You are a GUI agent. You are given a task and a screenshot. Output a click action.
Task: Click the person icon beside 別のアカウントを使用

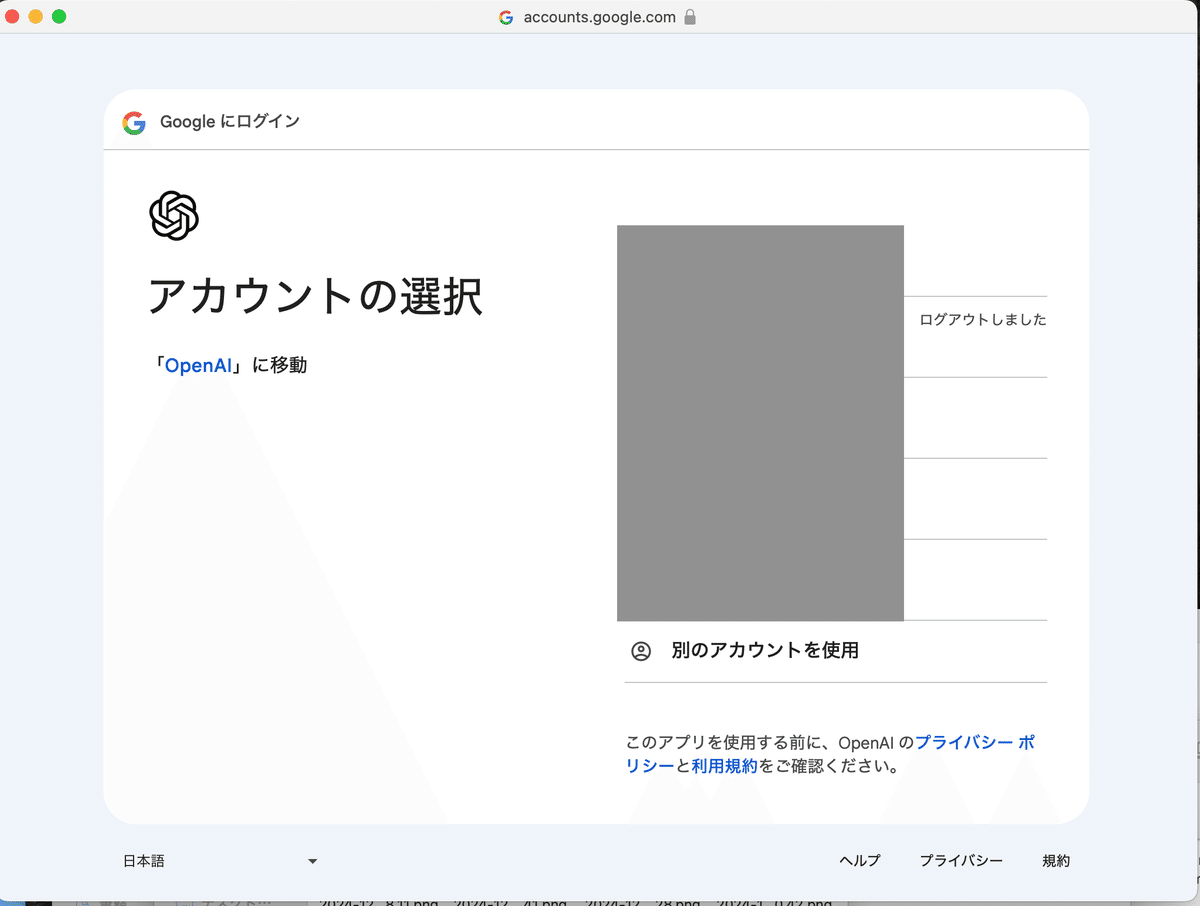pos(641,651)
